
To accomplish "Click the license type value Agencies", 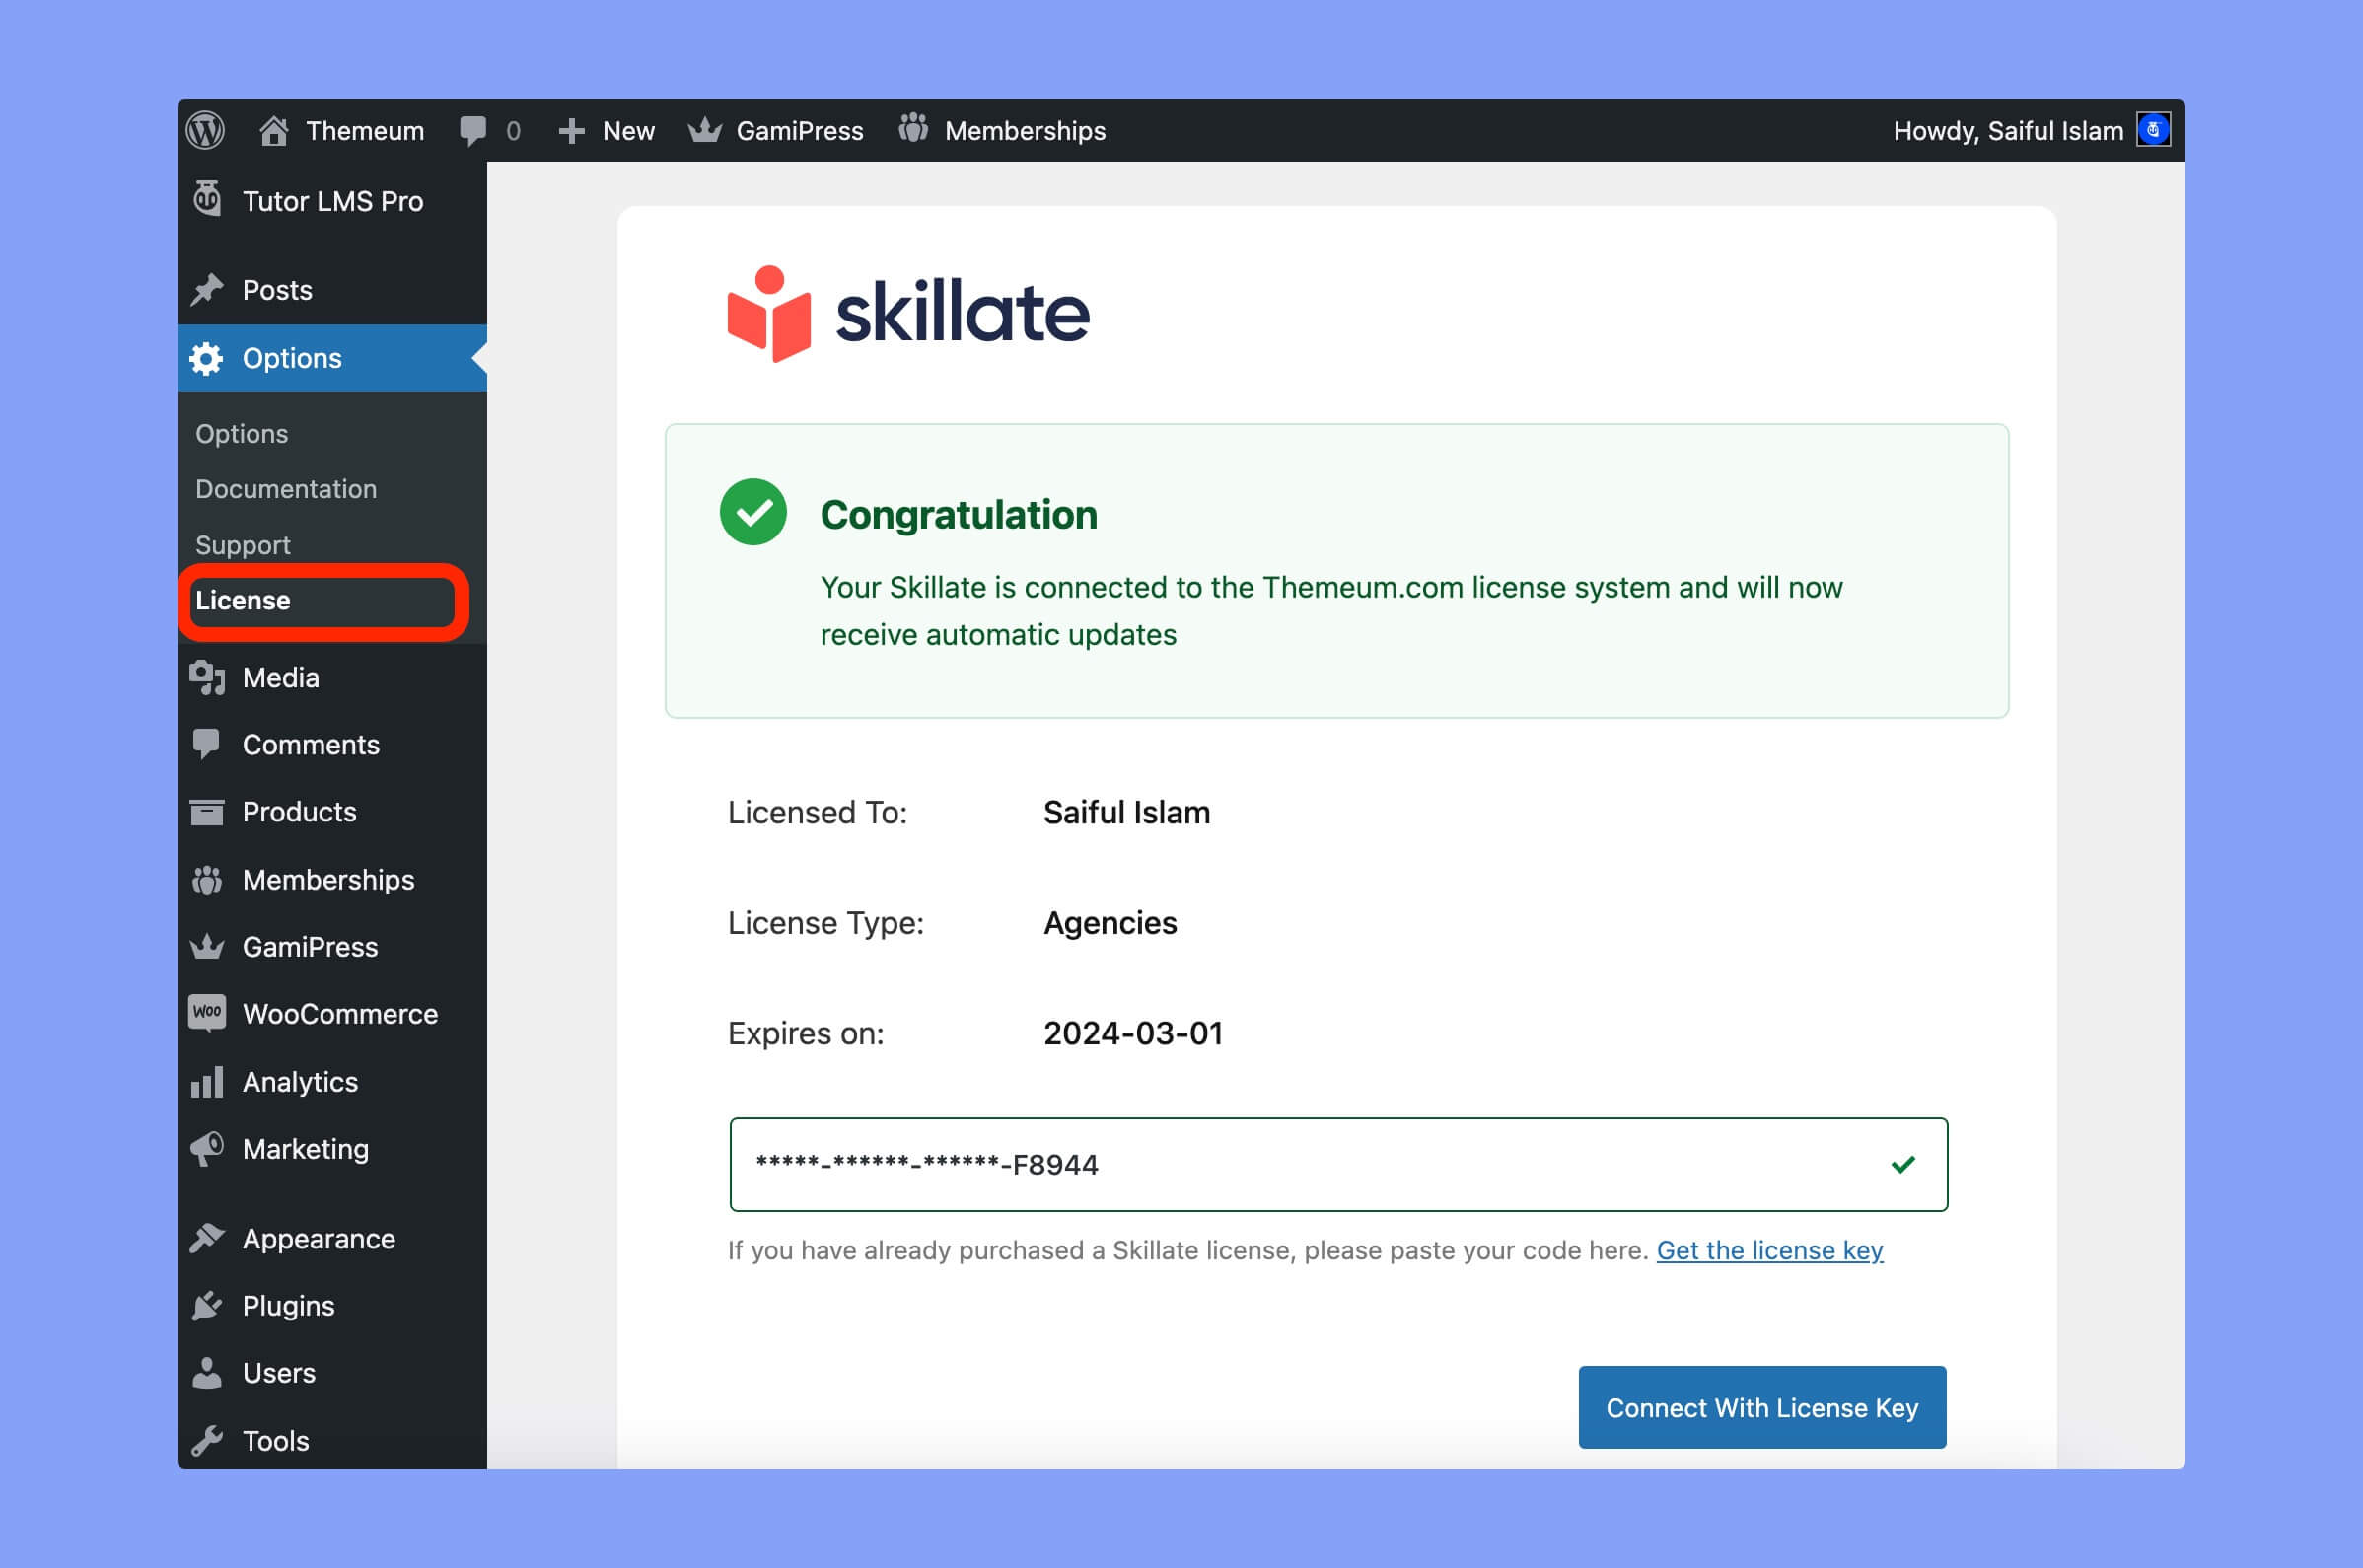I will click(1110, 922).
